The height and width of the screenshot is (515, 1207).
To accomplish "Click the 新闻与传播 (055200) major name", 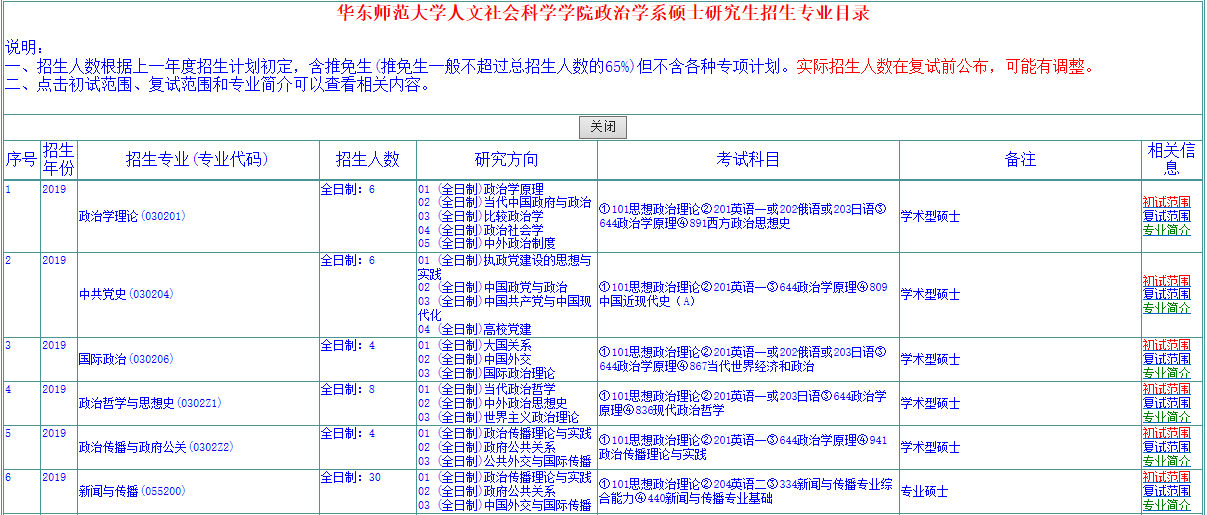I will [132, 492].
